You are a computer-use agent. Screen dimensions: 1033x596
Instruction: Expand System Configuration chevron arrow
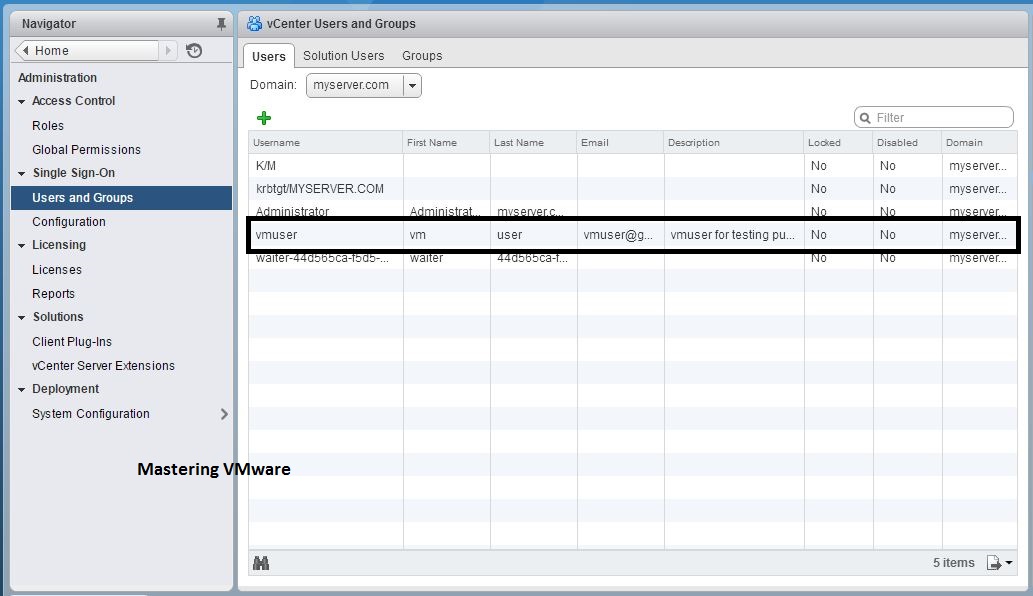click(224, 414)
